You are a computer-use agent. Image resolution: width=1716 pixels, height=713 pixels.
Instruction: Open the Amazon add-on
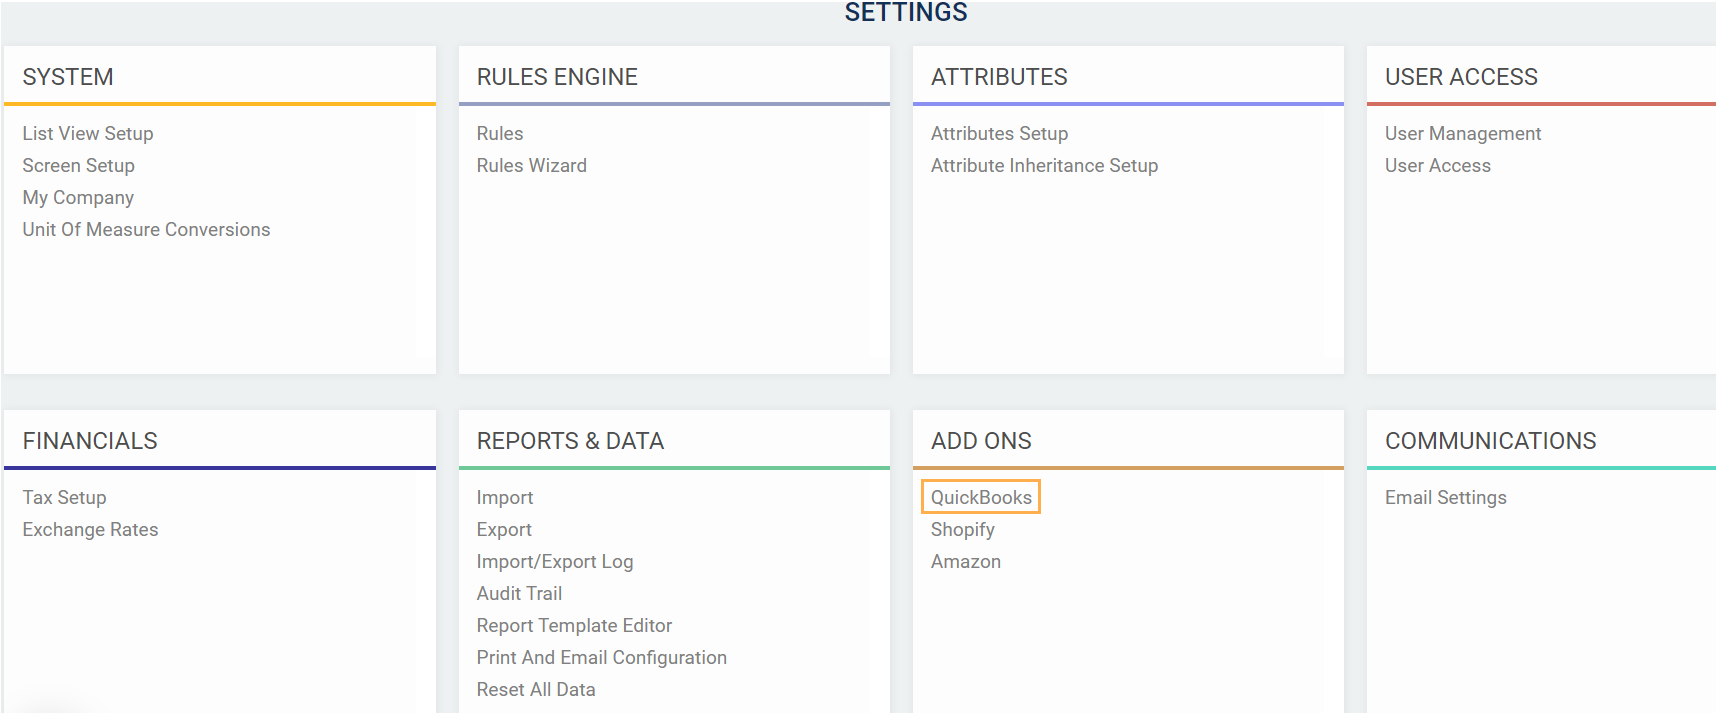pyautogui.click(x=965, y=561)
